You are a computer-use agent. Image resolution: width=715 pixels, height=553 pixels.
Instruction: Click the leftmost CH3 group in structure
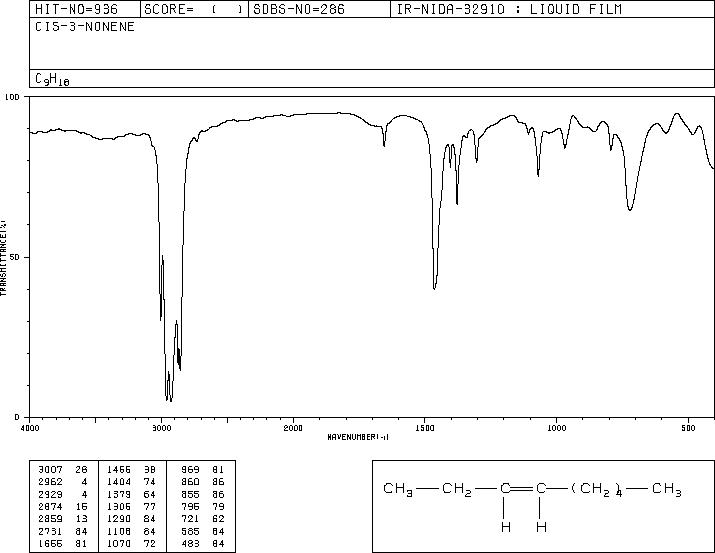(x=398, y=489)
